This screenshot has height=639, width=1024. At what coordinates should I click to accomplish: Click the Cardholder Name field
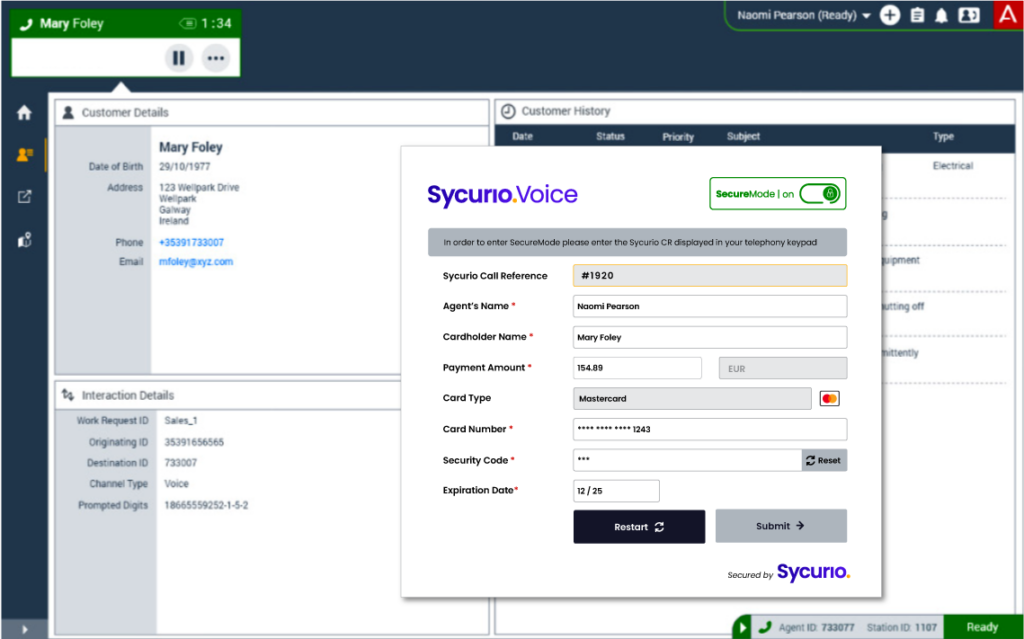point(710,337)
